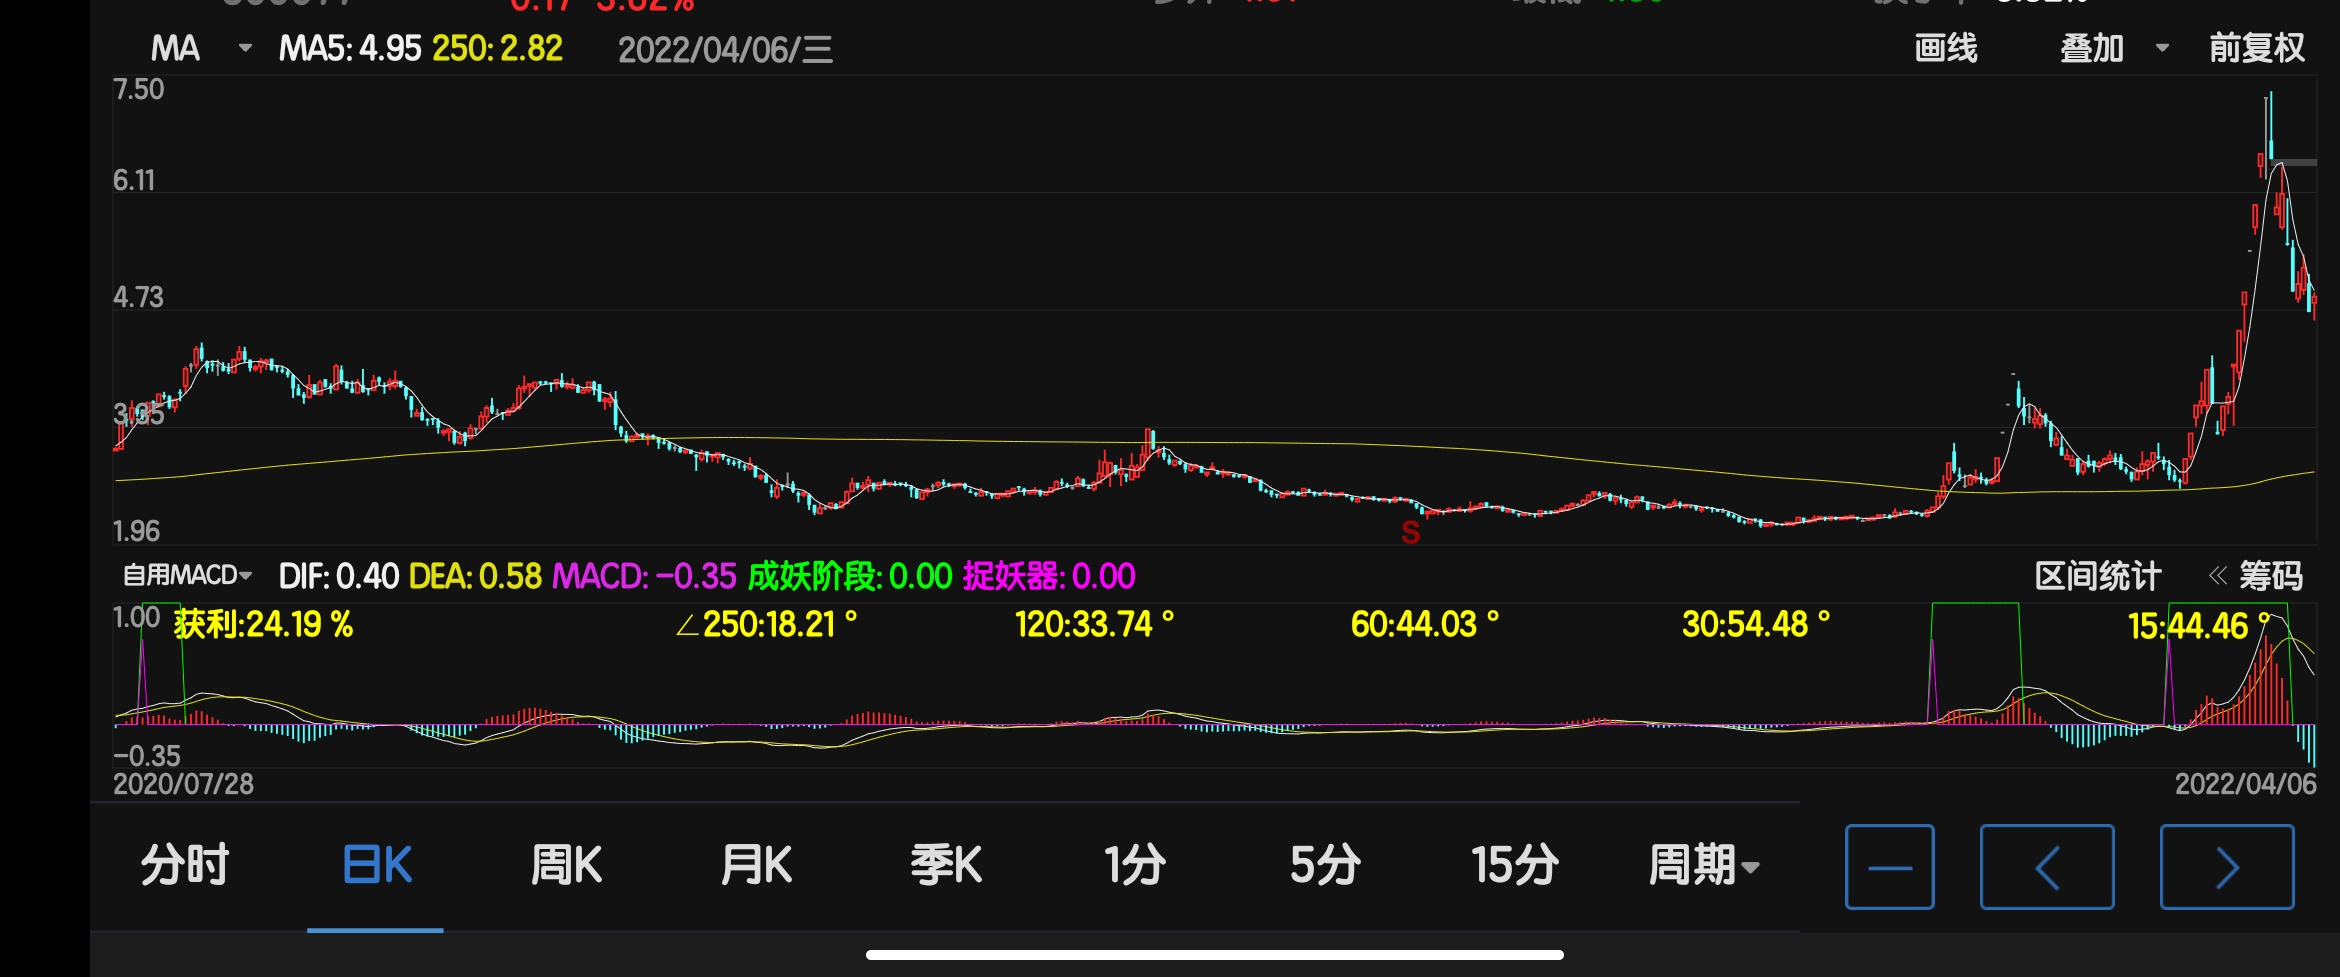Tap the start date 2020/07/28

tap(183, 784)
